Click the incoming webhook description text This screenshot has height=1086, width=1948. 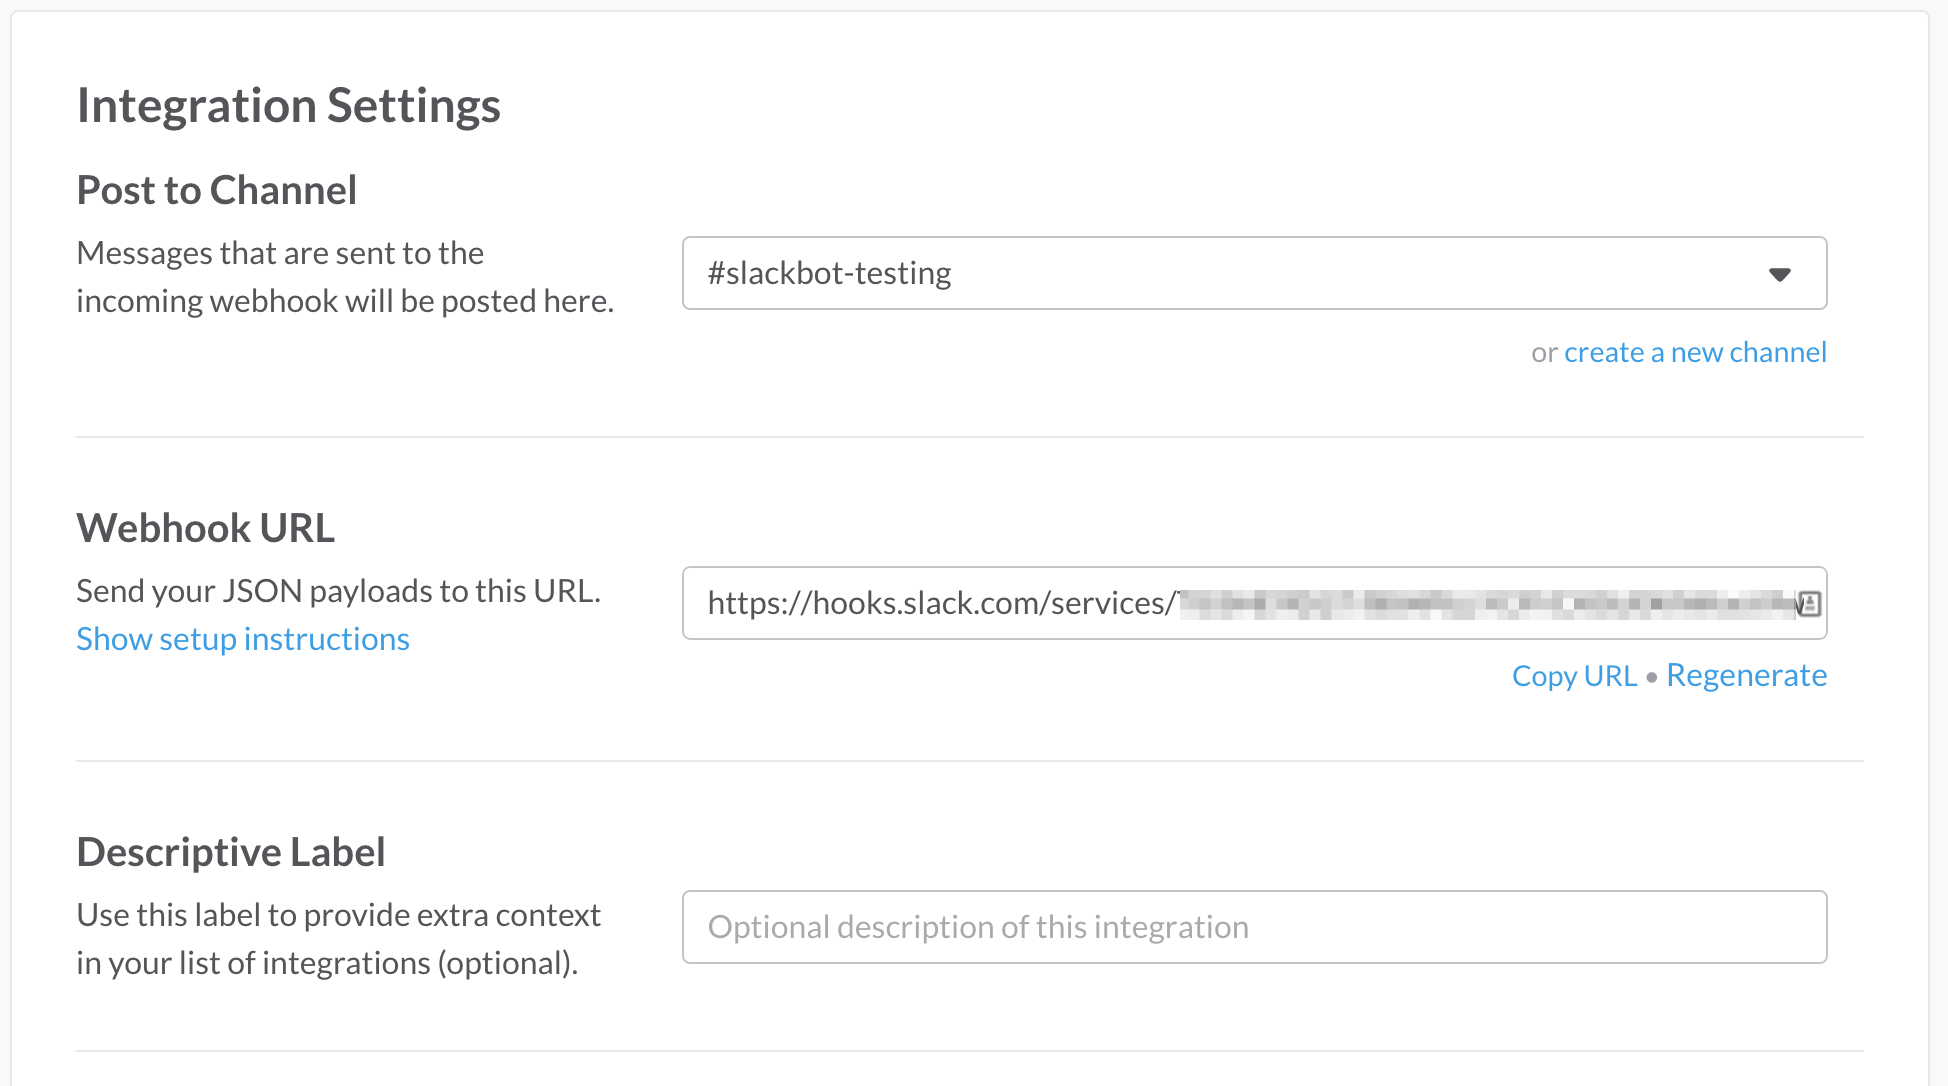(345, 277)
